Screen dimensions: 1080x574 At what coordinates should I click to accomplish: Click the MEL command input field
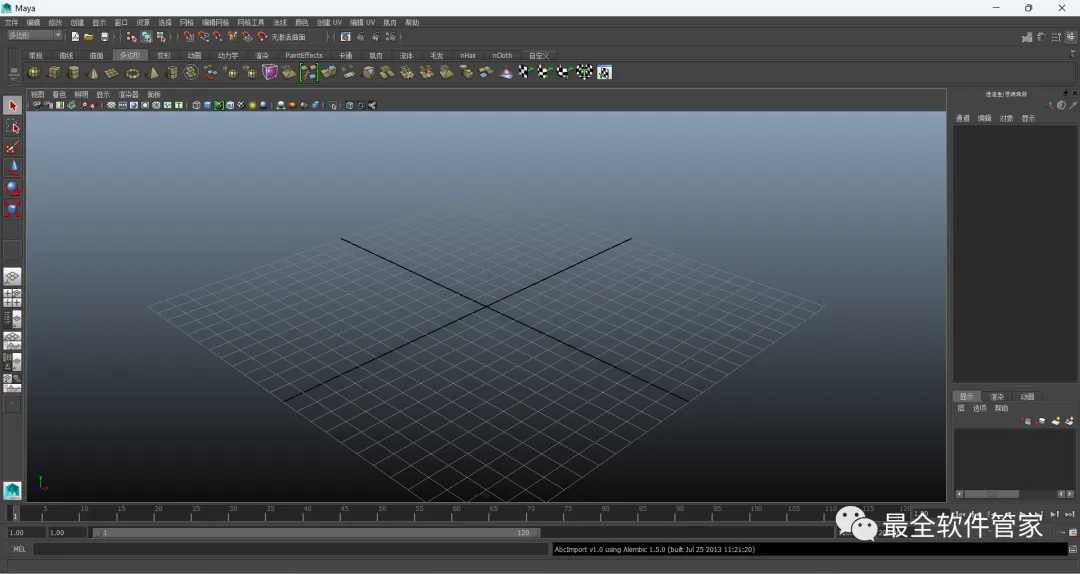291,549
